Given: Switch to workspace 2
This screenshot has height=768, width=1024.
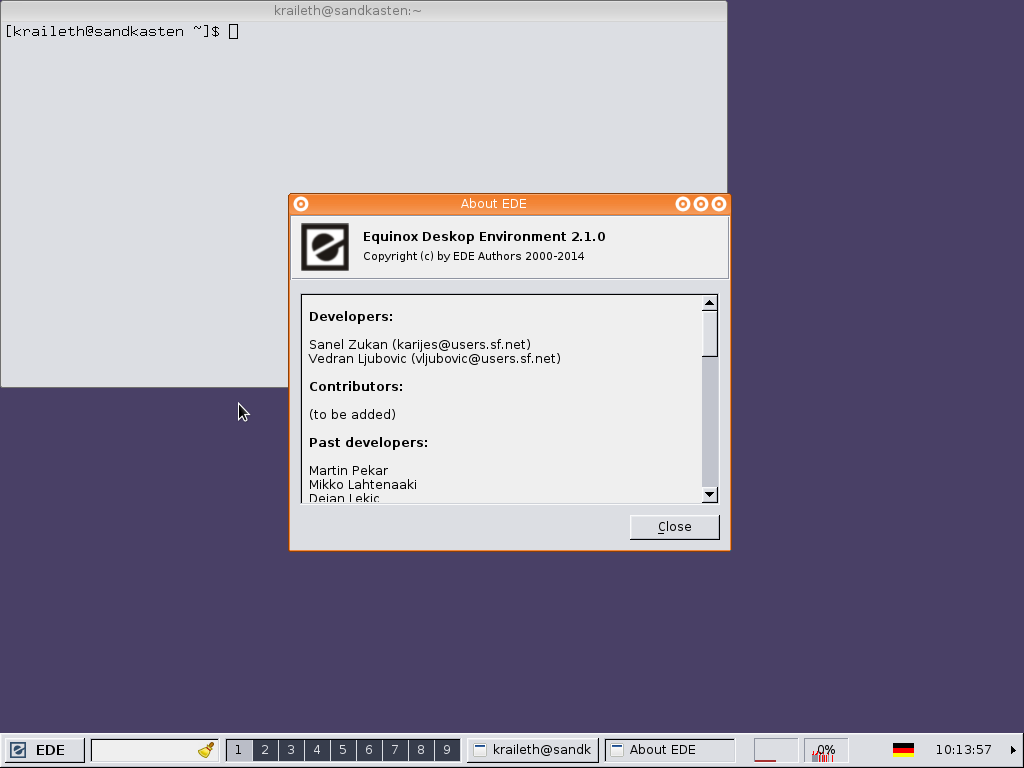Looking at the screenshot, I should click(265, 750).
